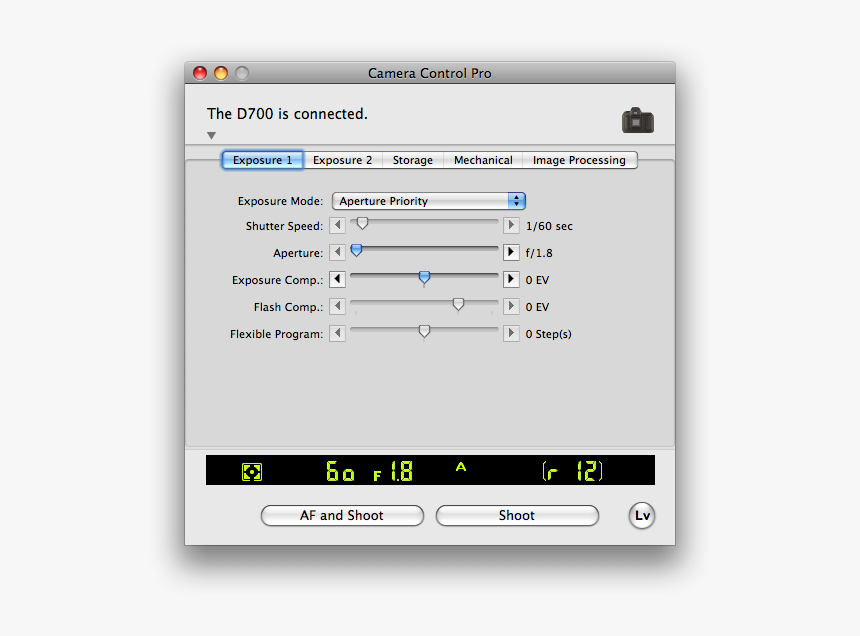Viewport: 860px width, 636px height.
Task: Click the Shutter Speed slider thumb
Action: (x=362, y=224)
